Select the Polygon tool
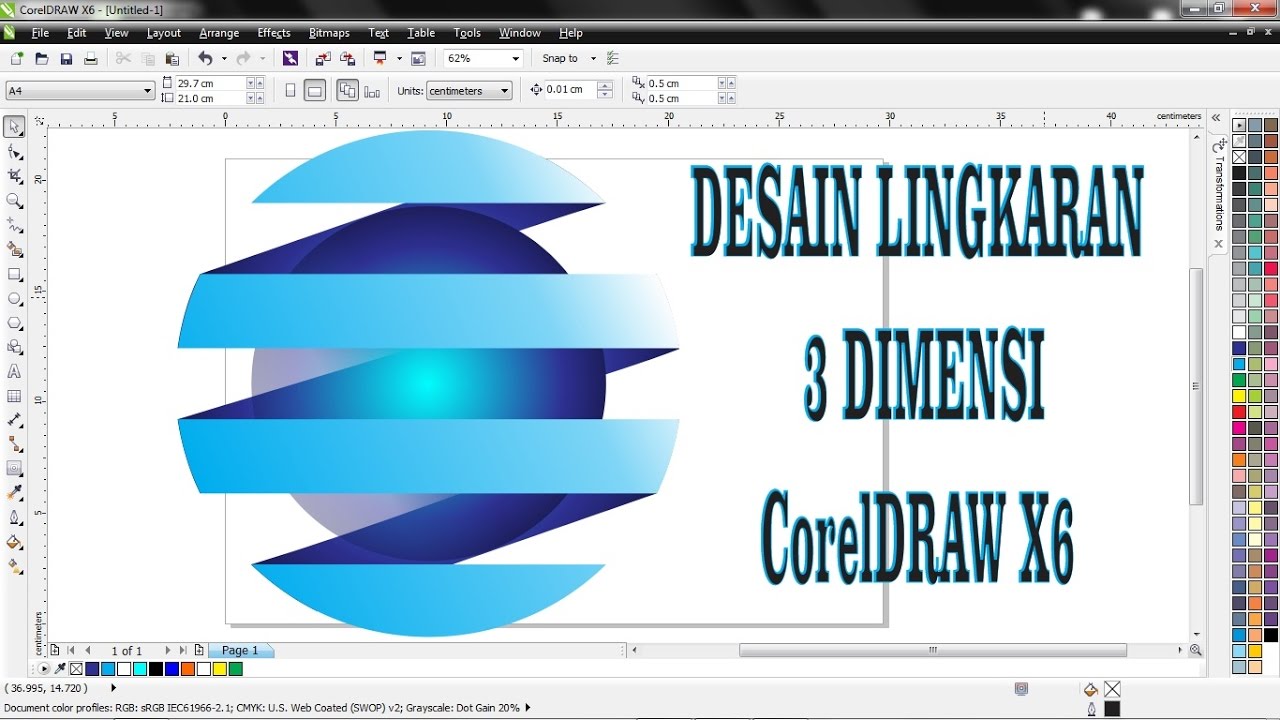This screenshot has height=720, width=1280. point(14,323)
